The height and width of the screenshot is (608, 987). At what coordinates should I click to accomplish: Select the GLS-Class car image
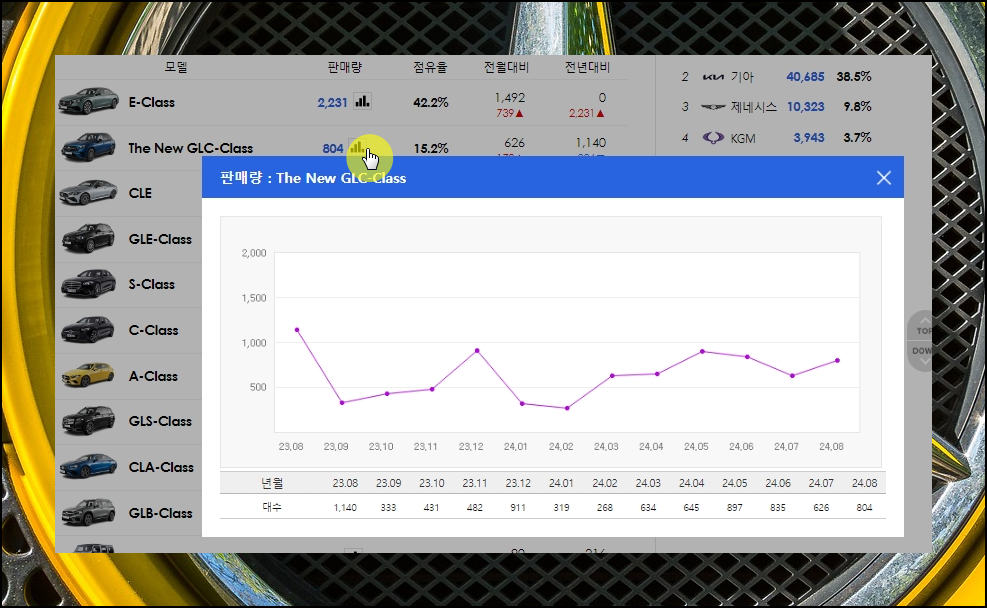(x=89, y=421)
